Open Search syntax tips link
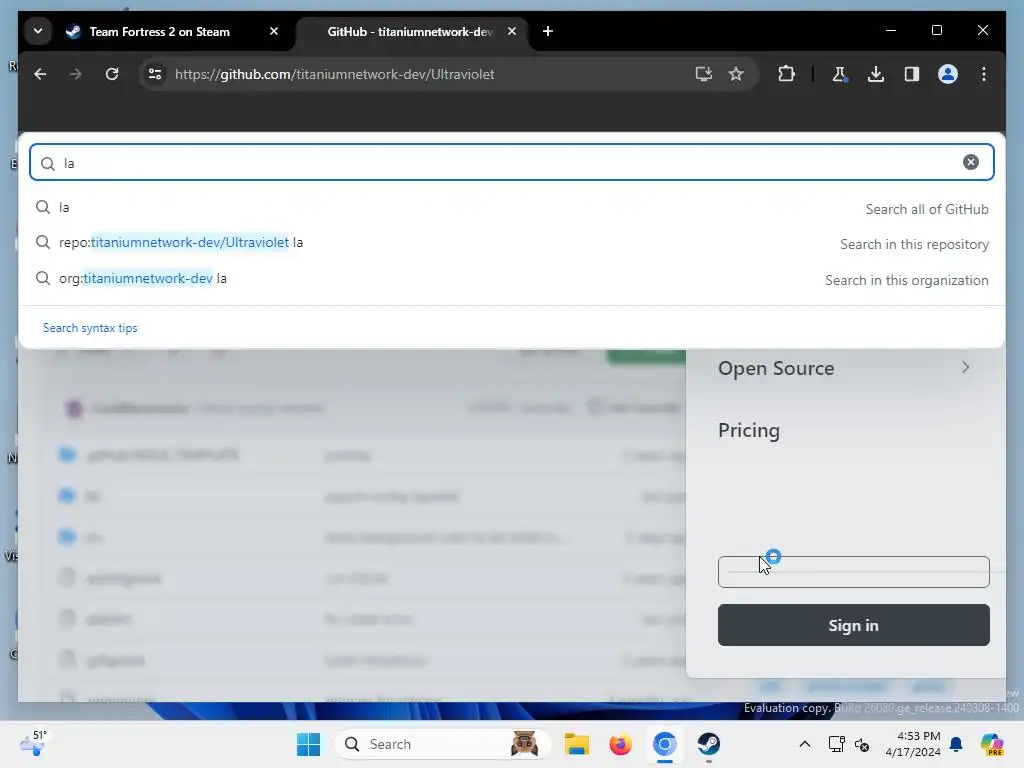This screenshot has width=1024, height=768. click(90, 328)
